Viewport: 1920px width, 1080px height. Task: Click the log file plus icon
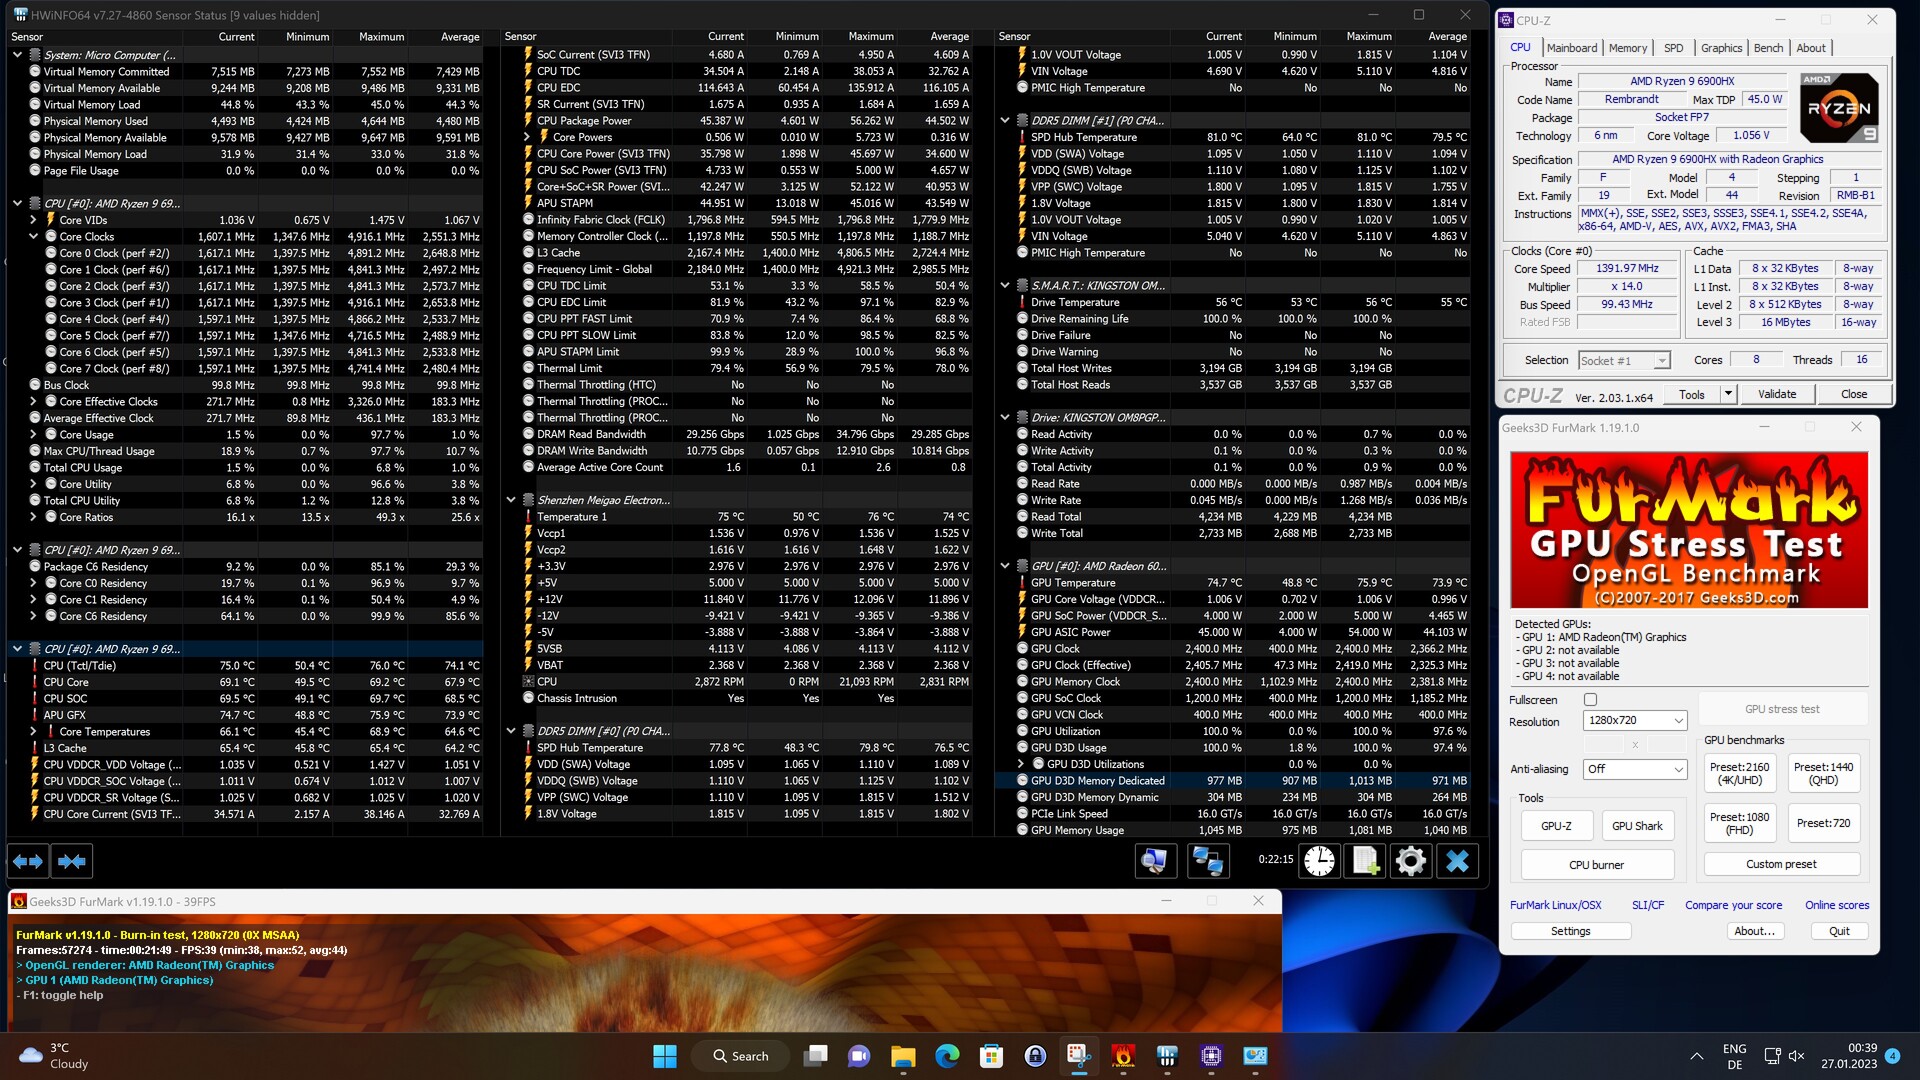pyautogui.click(x=1366, y=861)
